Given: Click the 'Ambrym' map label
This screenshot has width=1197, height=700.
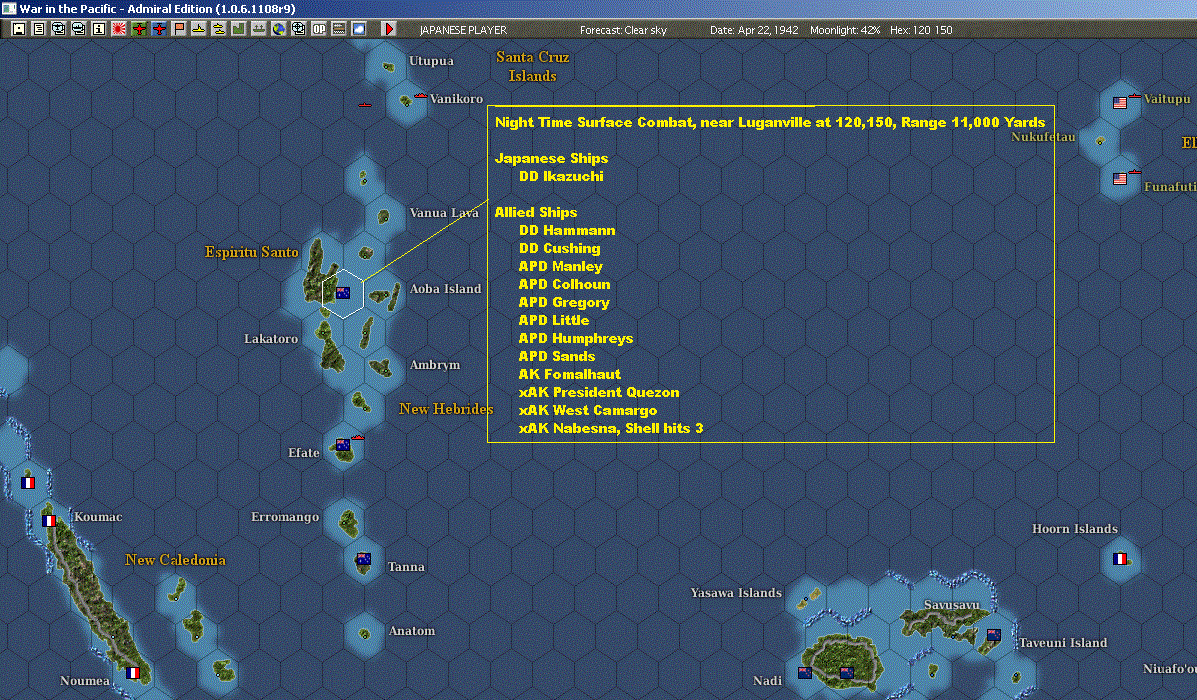Looking at the screenshot, I should [434, 365].
